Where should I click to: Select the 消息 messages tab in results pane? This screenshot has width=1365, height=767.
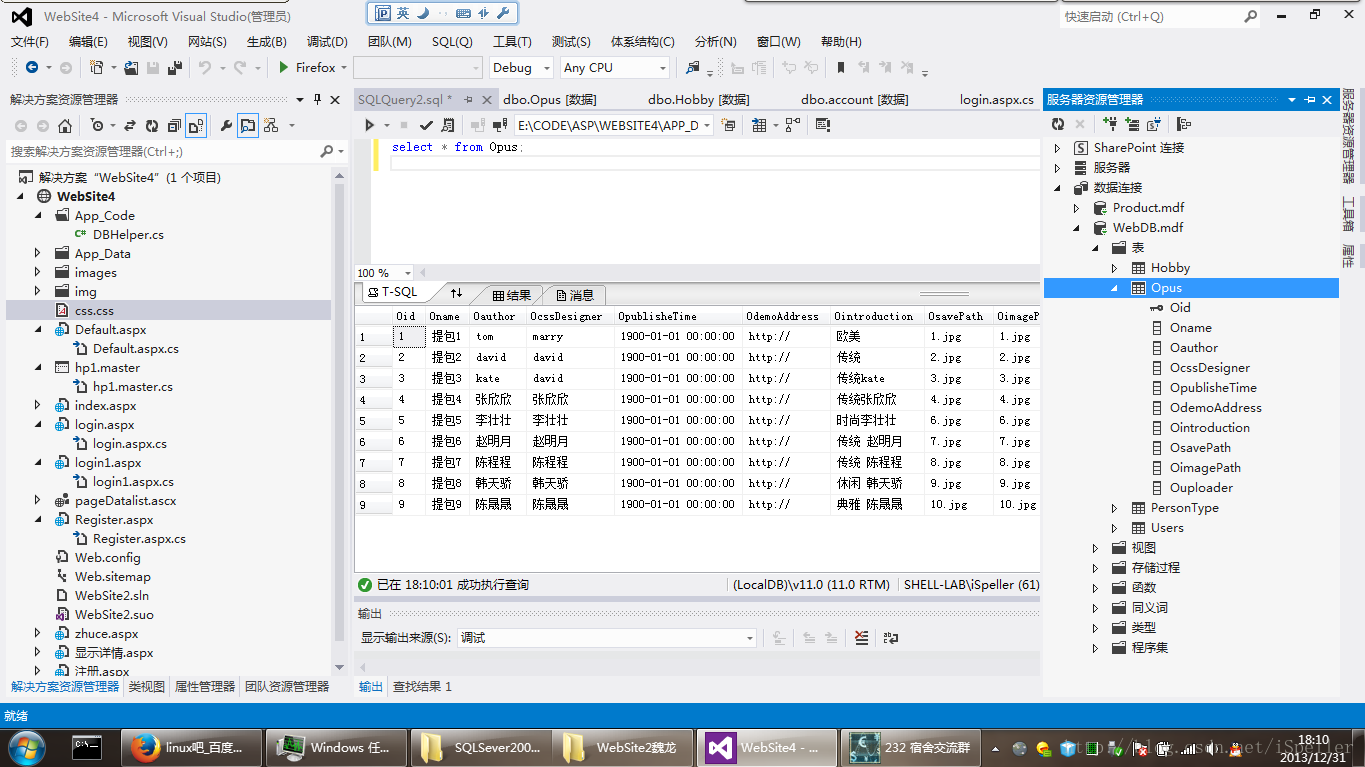pyautogui.click(x=574, y=295)
